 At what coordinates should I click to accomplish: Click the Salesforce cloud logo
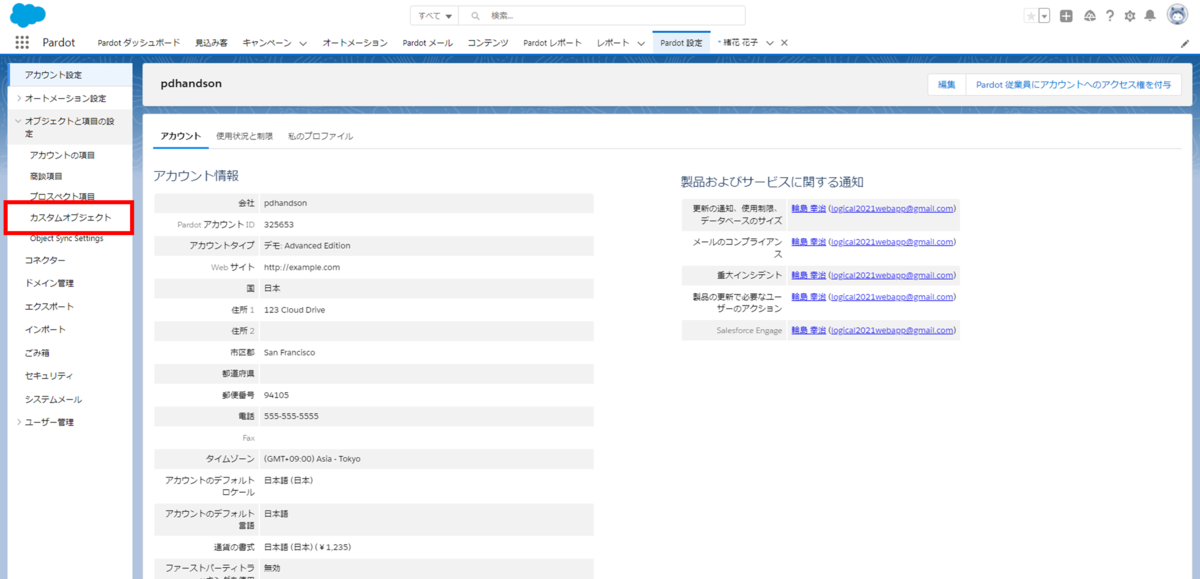point(27,15)
